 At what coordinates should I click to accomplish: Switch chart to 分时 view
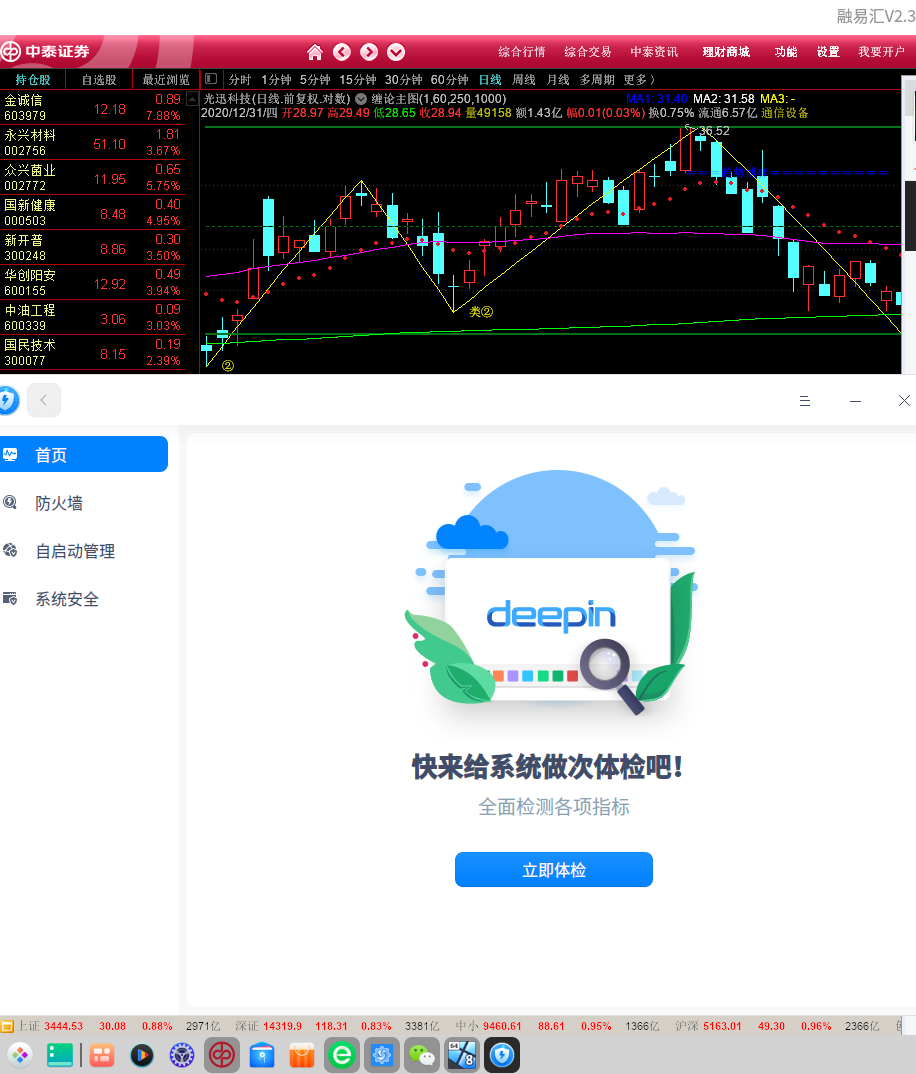(x=239, y=79)
